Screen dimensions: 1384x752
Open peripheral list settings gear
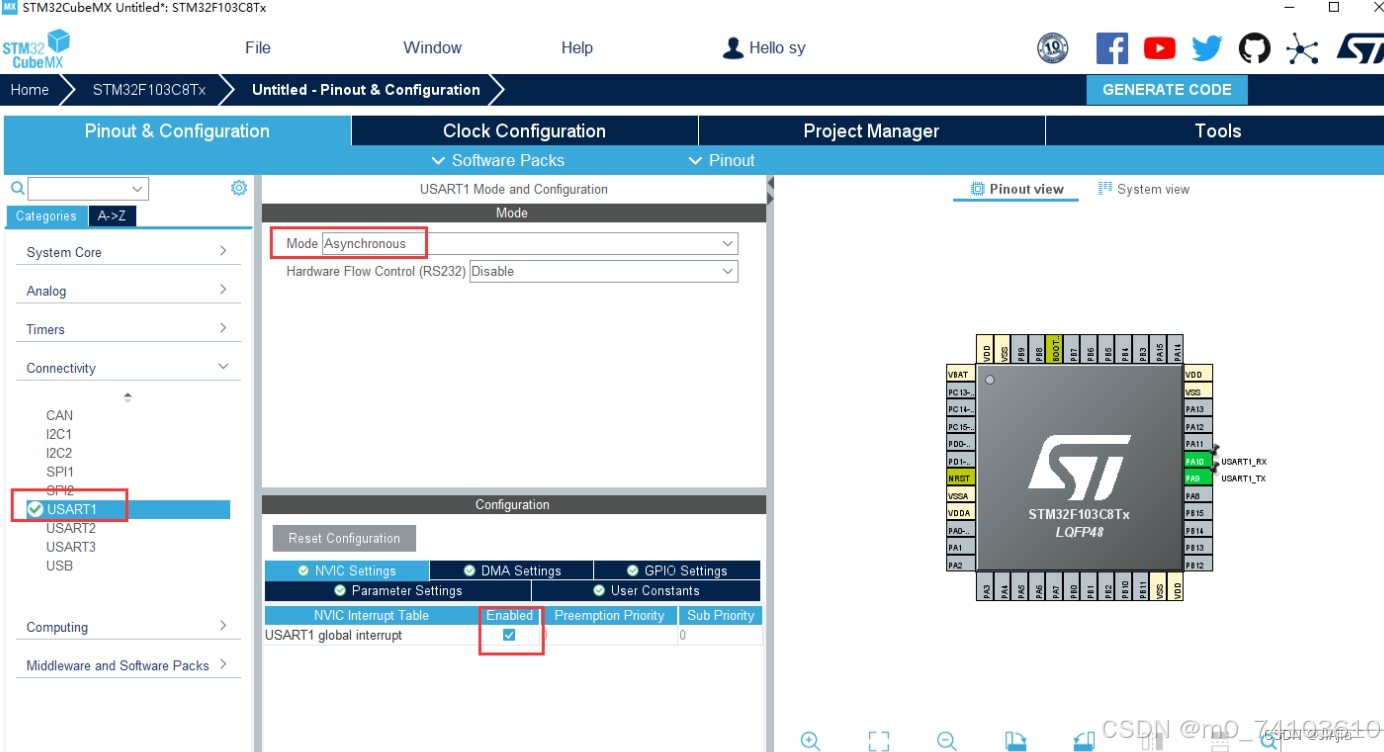click(239, 187)
